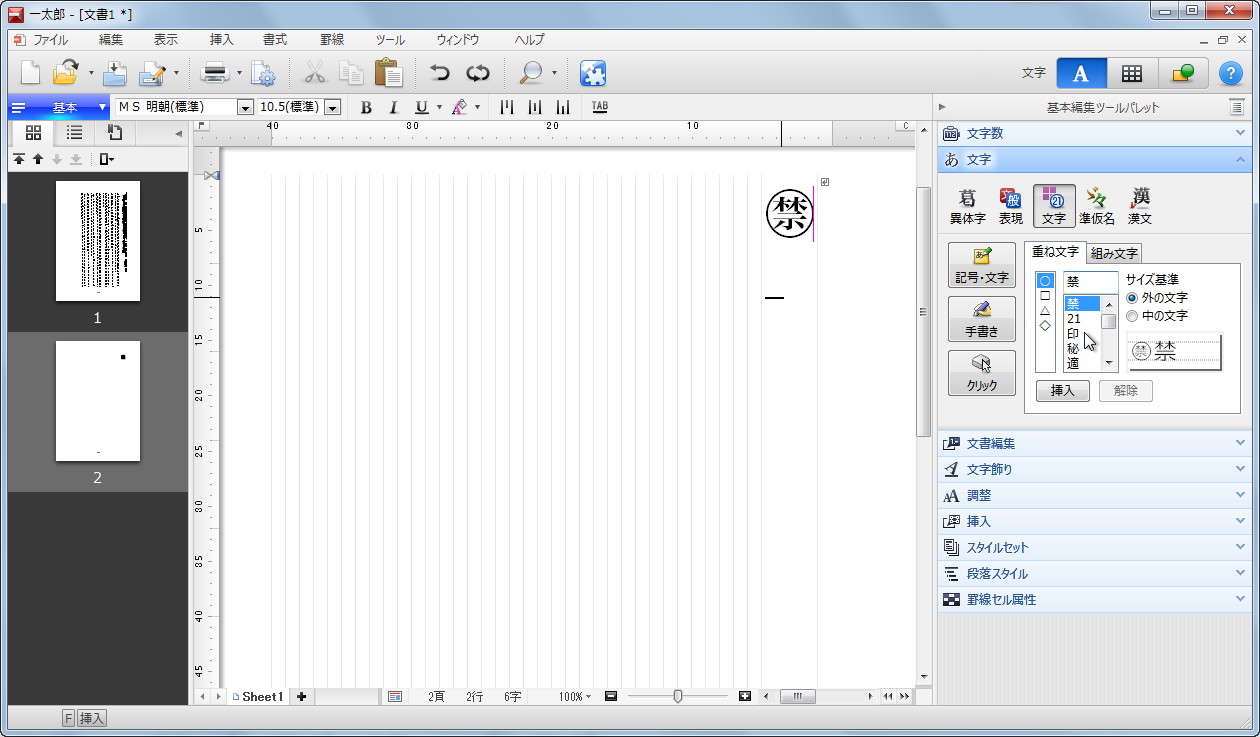Move to top page arrow in sidebar

19,159
